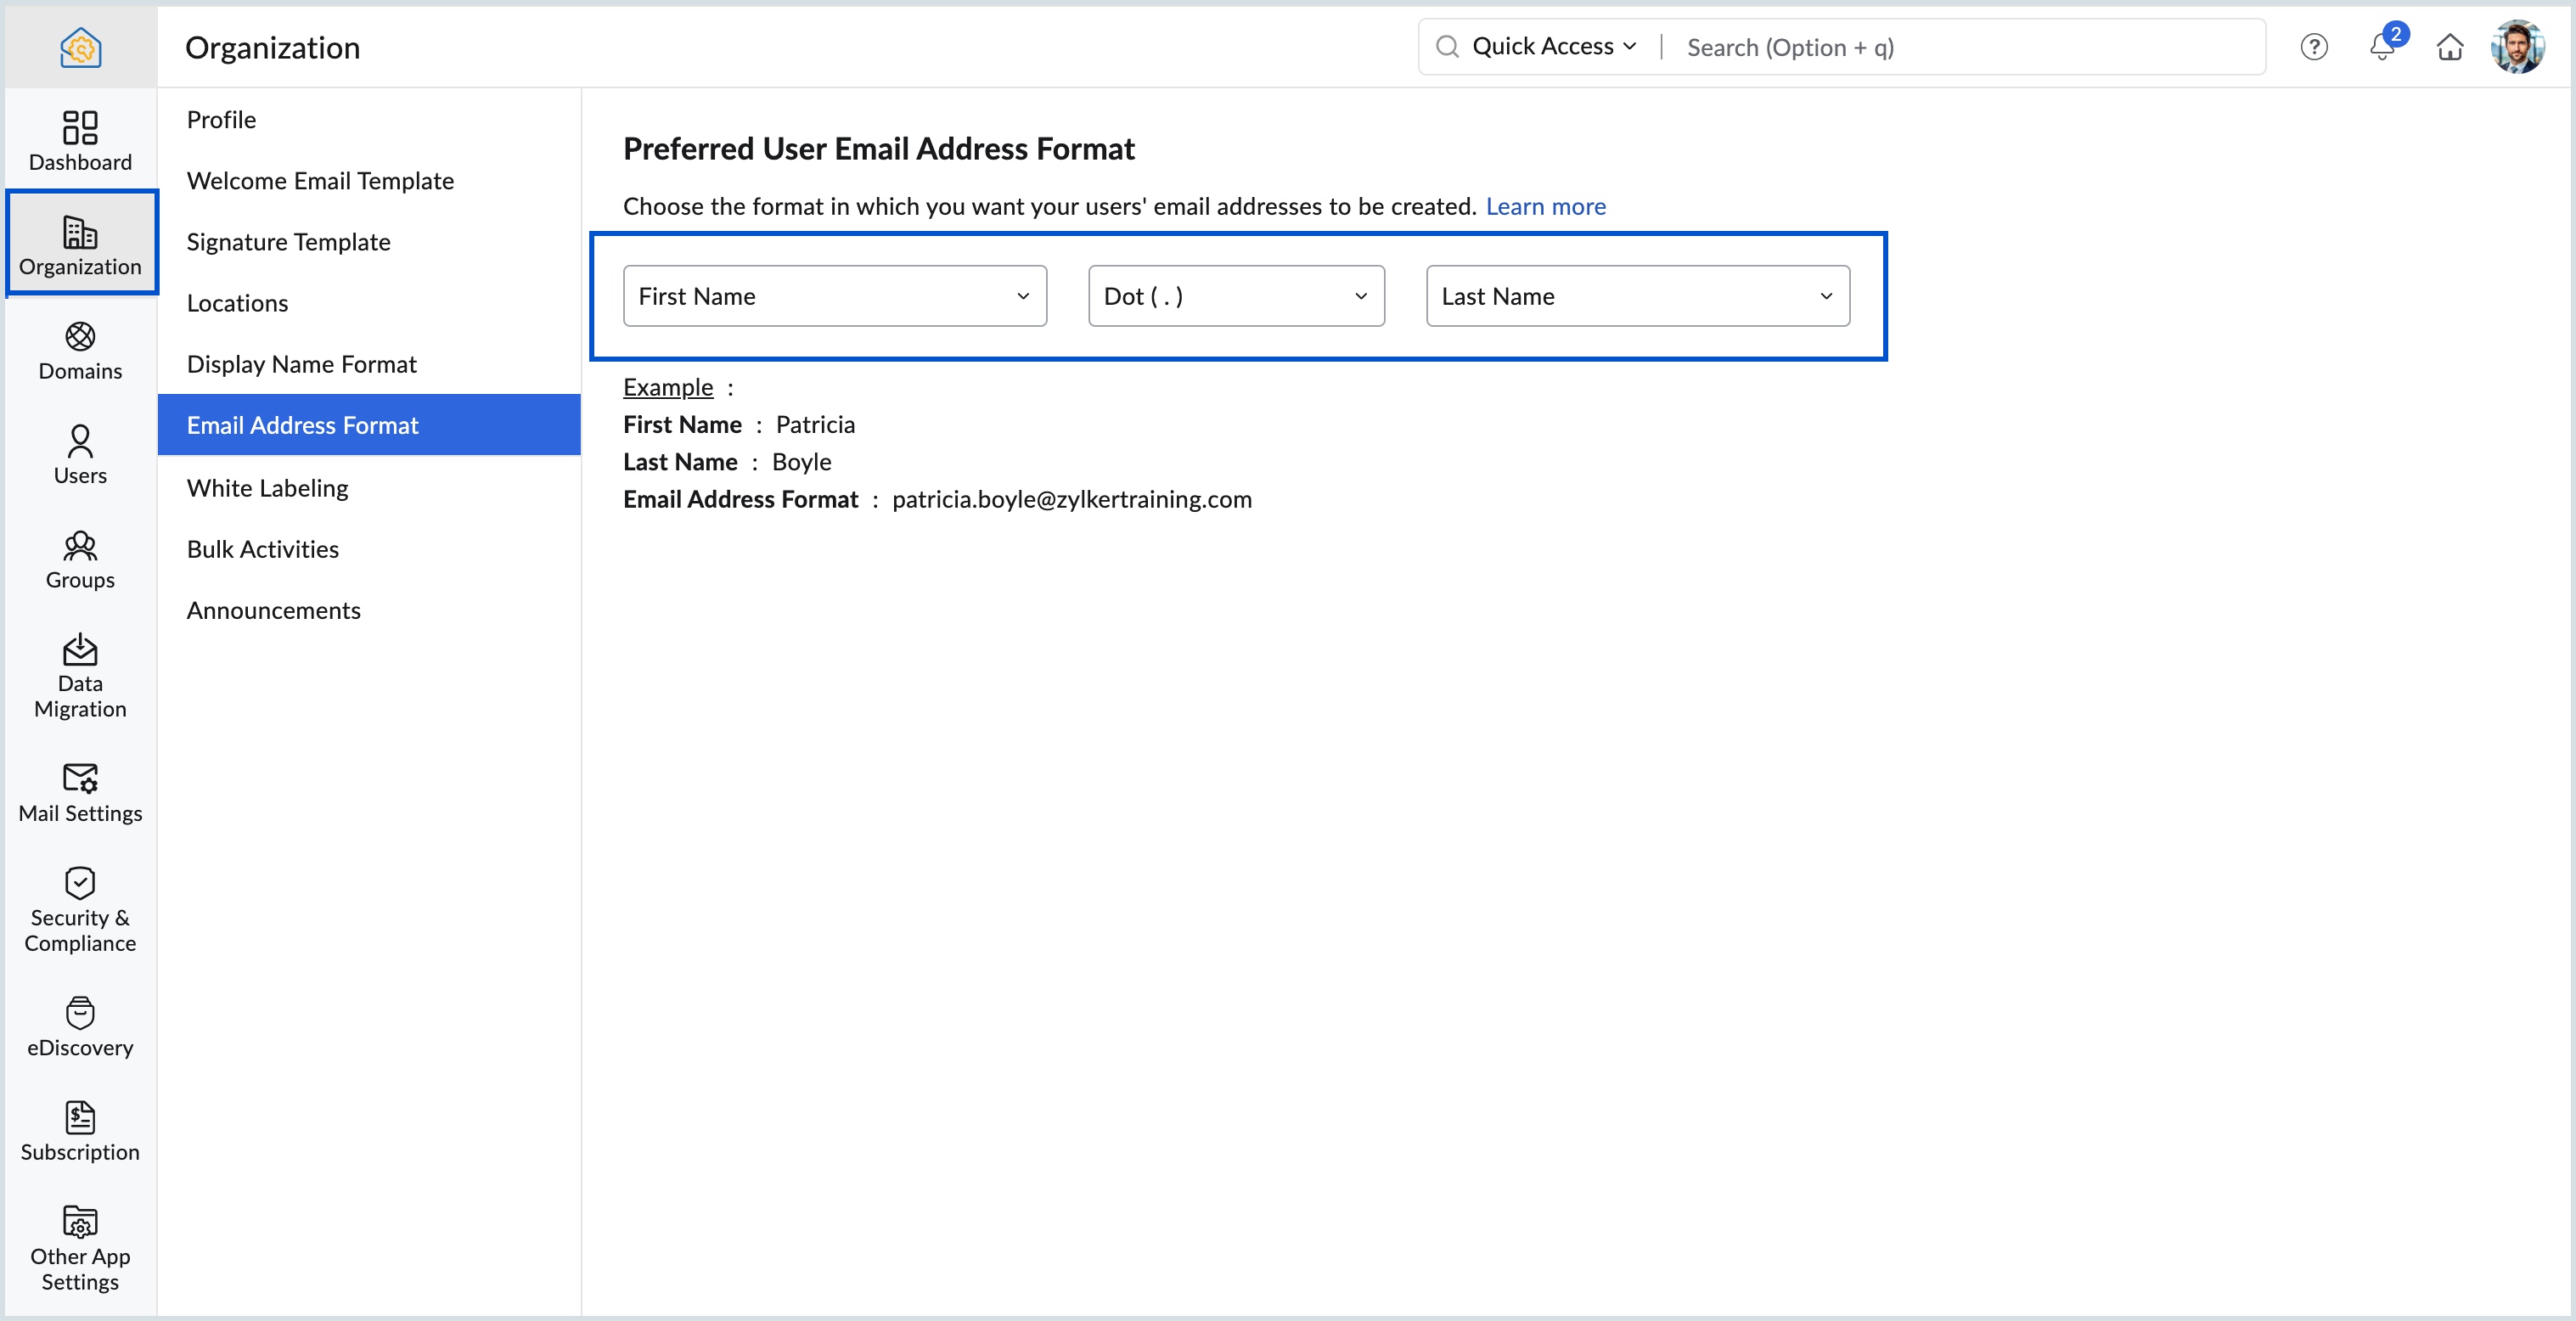Click the help question mark icon
The image size is (2576, 1321).
click(x=2313, y=47)
